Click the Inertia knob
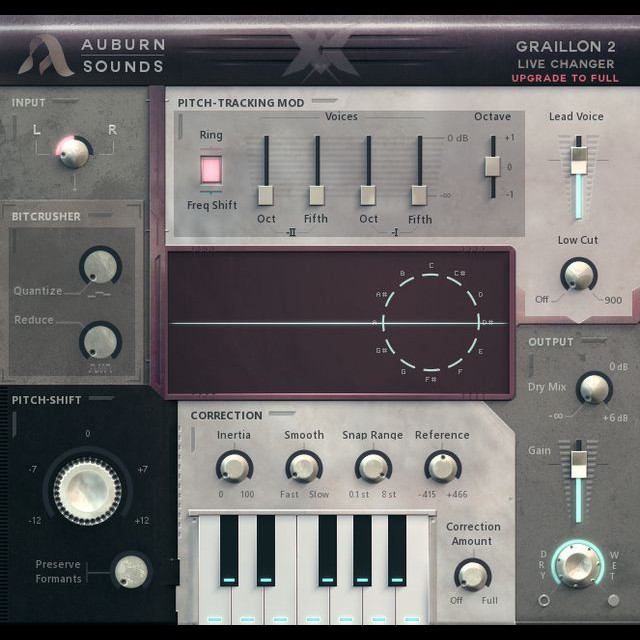The image size is (640, 640). point(234,467)
